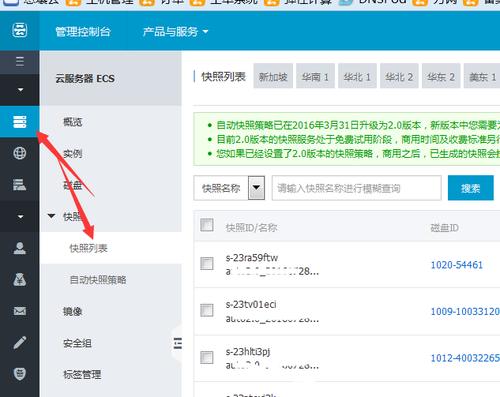Click the sidebar collapse handle icon

[178, 343]
